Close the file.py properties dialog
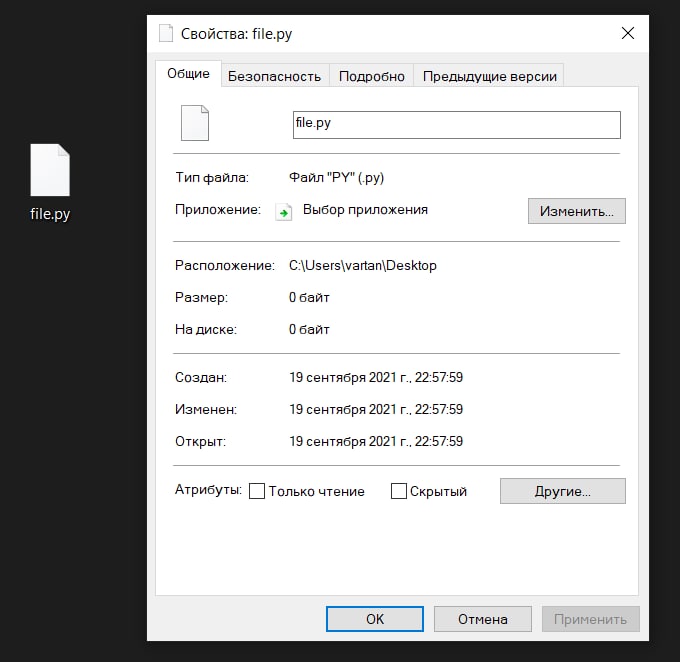Viewport: 680px width, 662px height. (628, 33)
